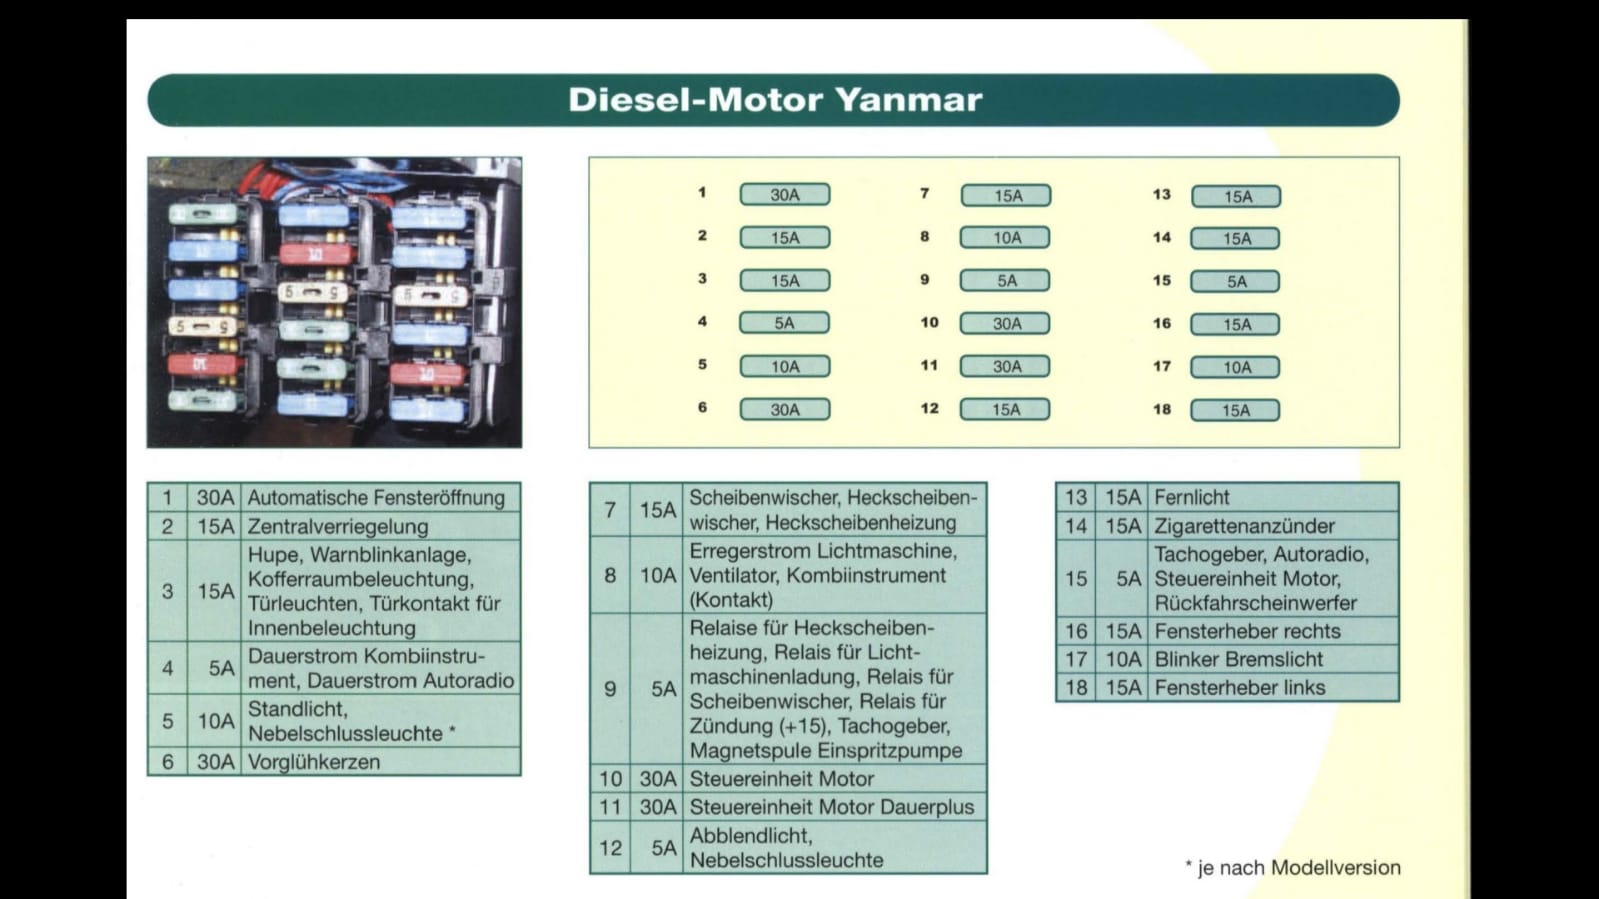The image size is (1599, 899).
Task: Click the "Fernlicht" table cell
Action: [x=1273, y=497]
